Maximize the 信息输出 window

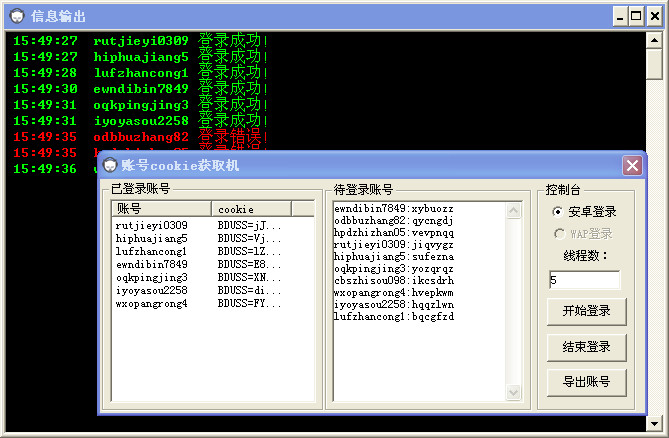636,17
